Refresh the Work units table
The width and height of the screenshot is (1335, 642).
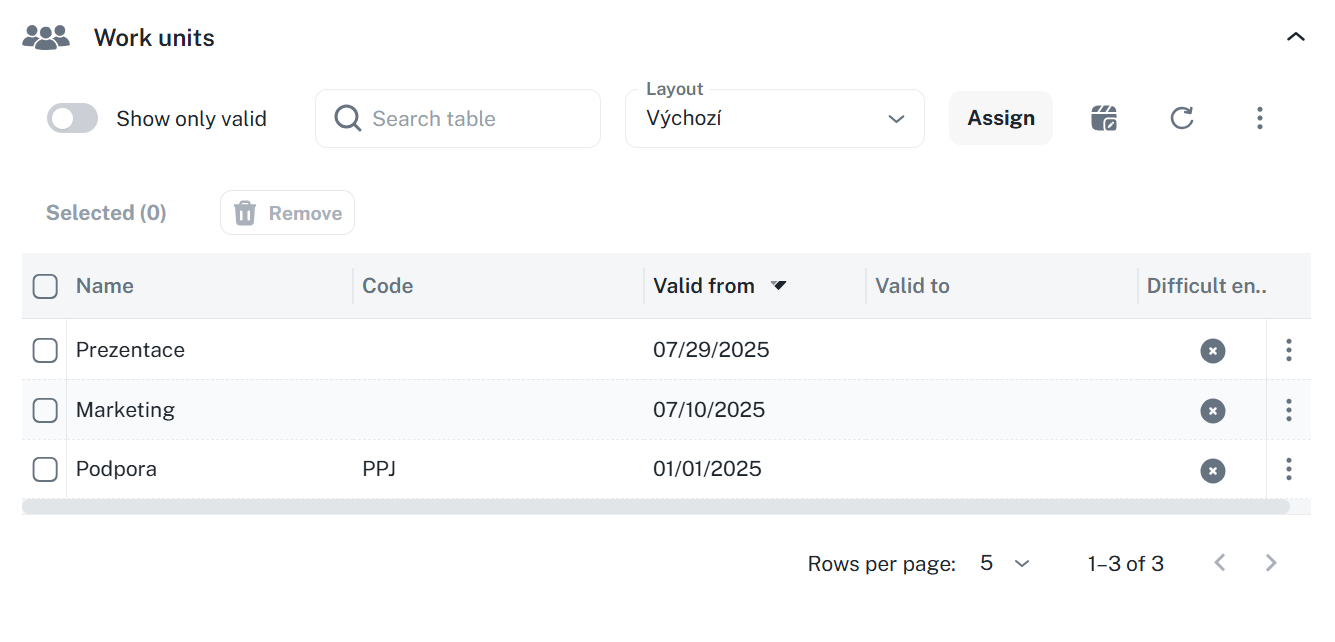1182,118
